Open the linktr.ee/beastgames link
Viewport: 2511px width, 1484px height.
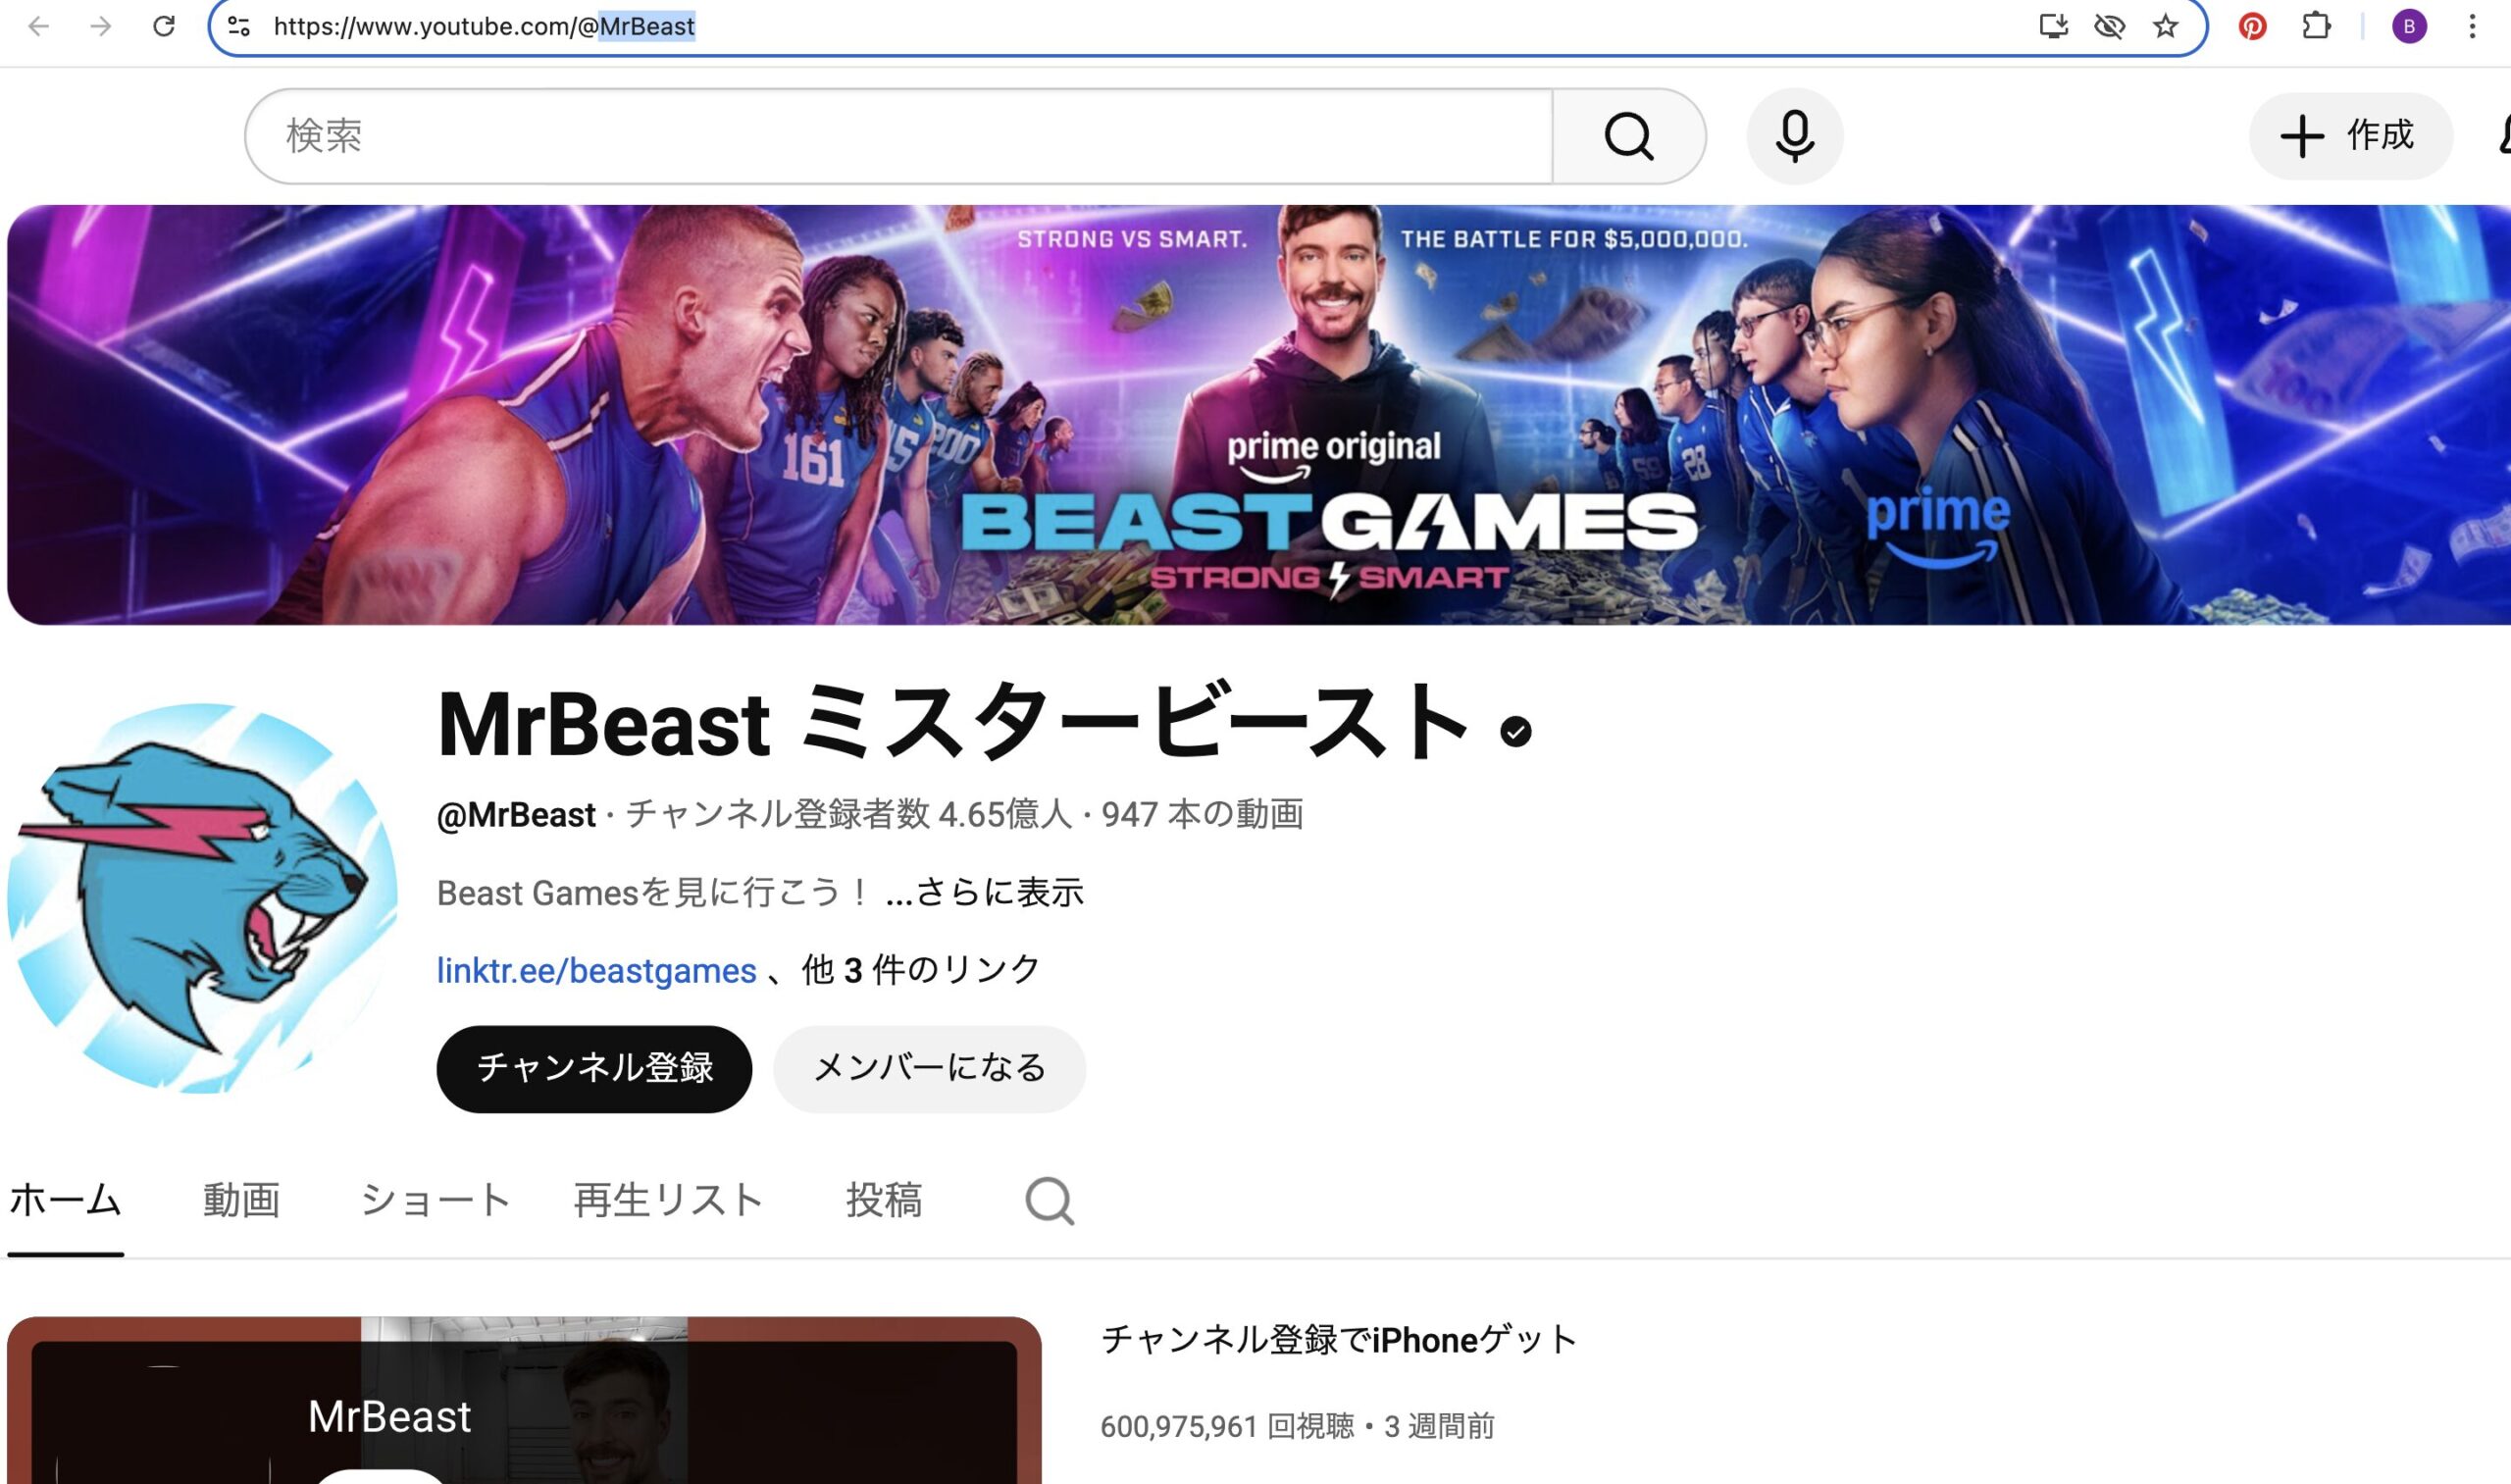point(596,970)
